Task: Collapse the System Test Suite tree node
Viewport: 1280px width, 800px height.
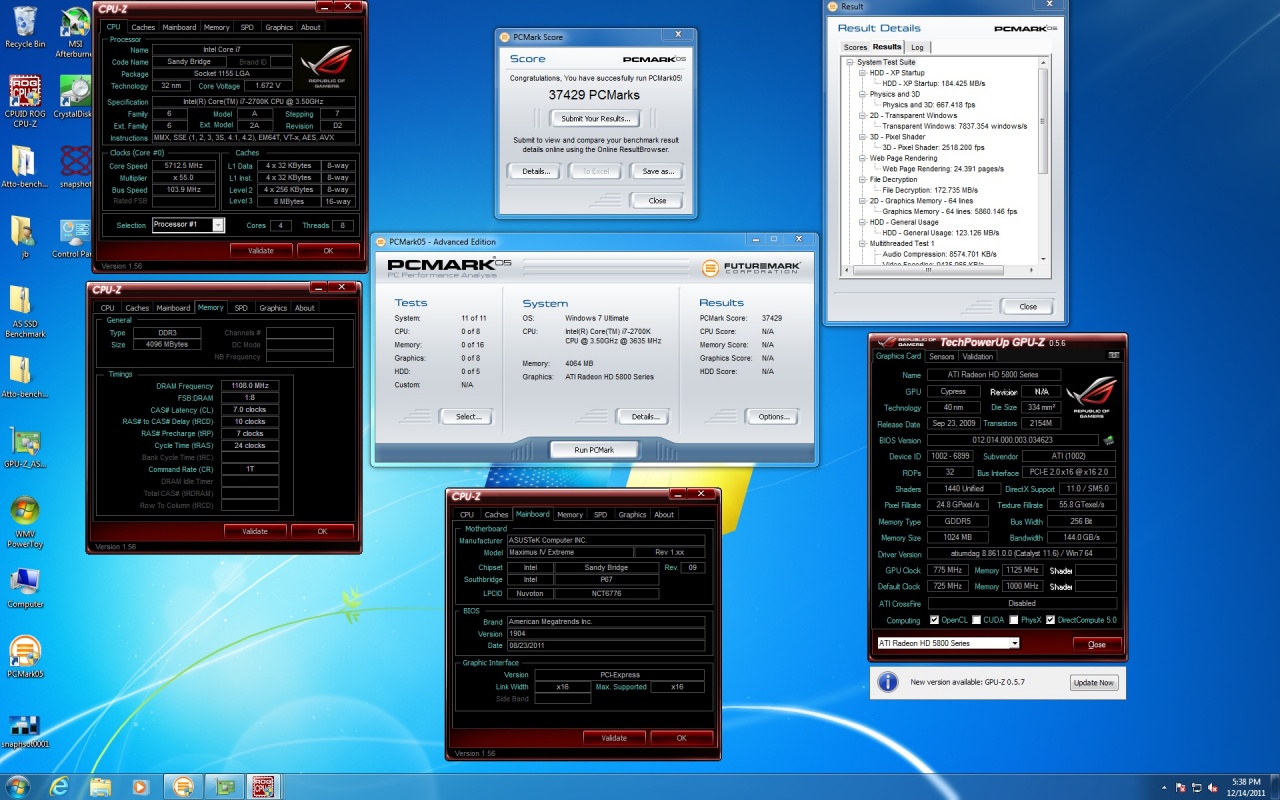Action: point(850,62)
